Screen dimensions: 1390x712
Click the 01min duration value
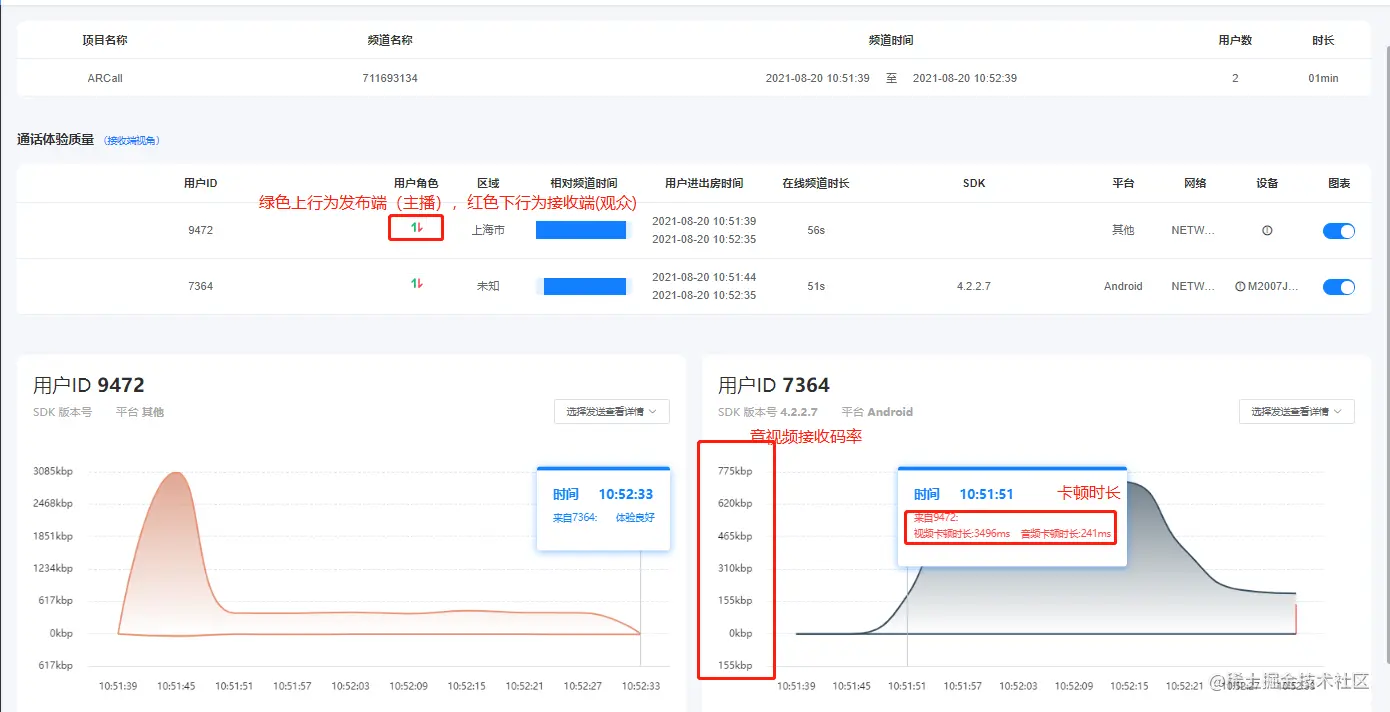1323,78
